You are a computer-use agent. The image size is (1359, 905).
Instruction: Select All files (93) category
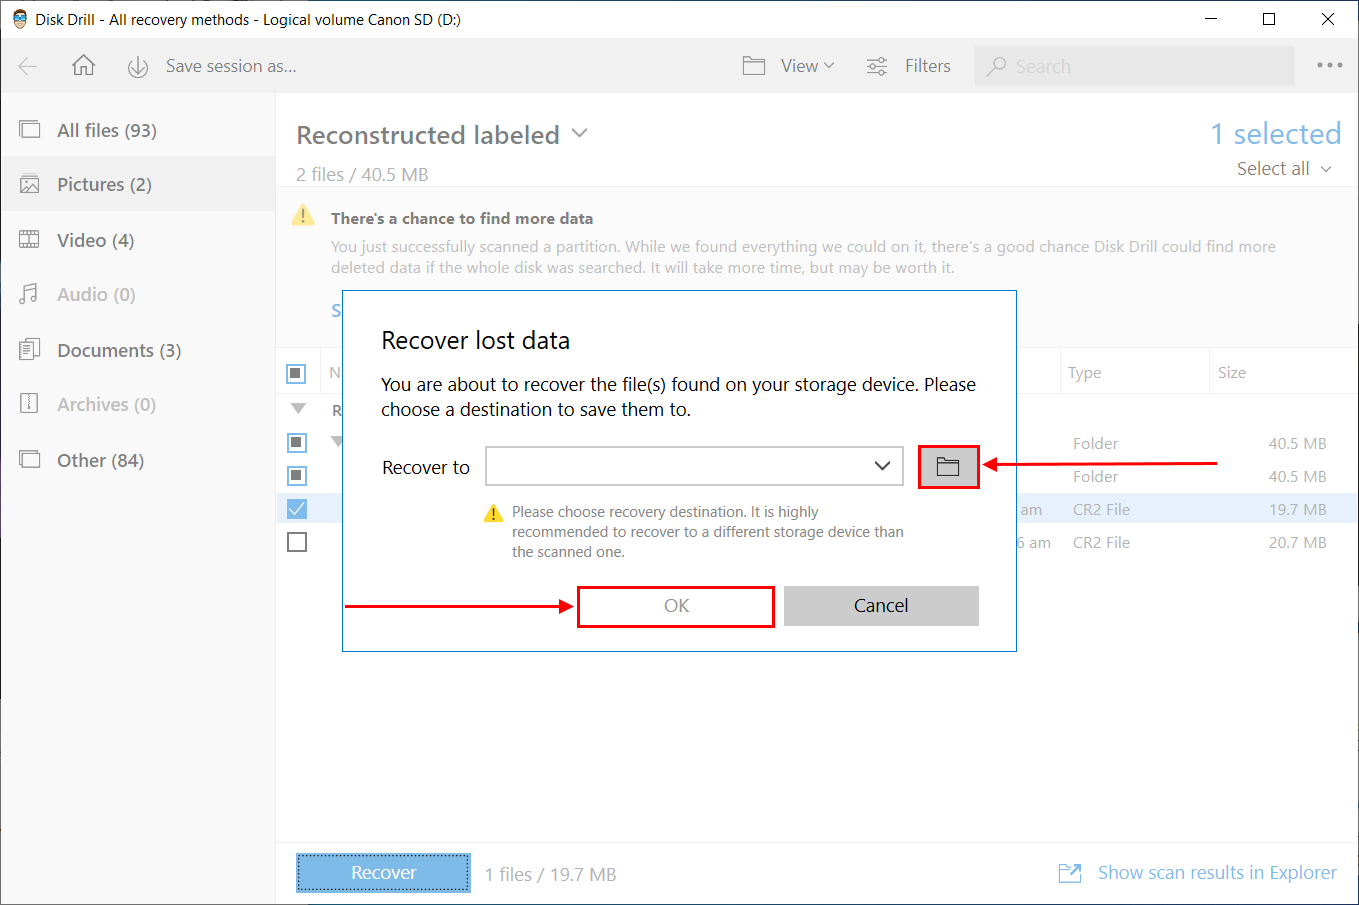pos(138,130)
